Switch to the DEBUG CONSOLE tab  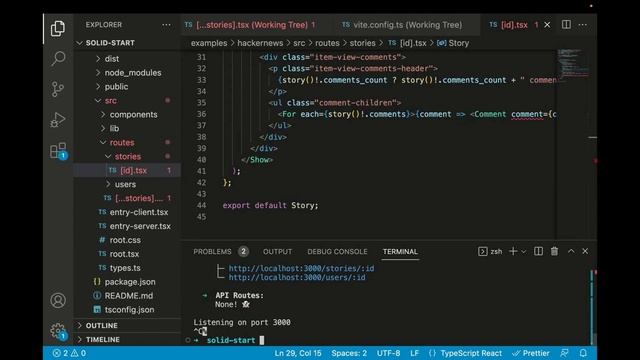(x=337, y=251)
